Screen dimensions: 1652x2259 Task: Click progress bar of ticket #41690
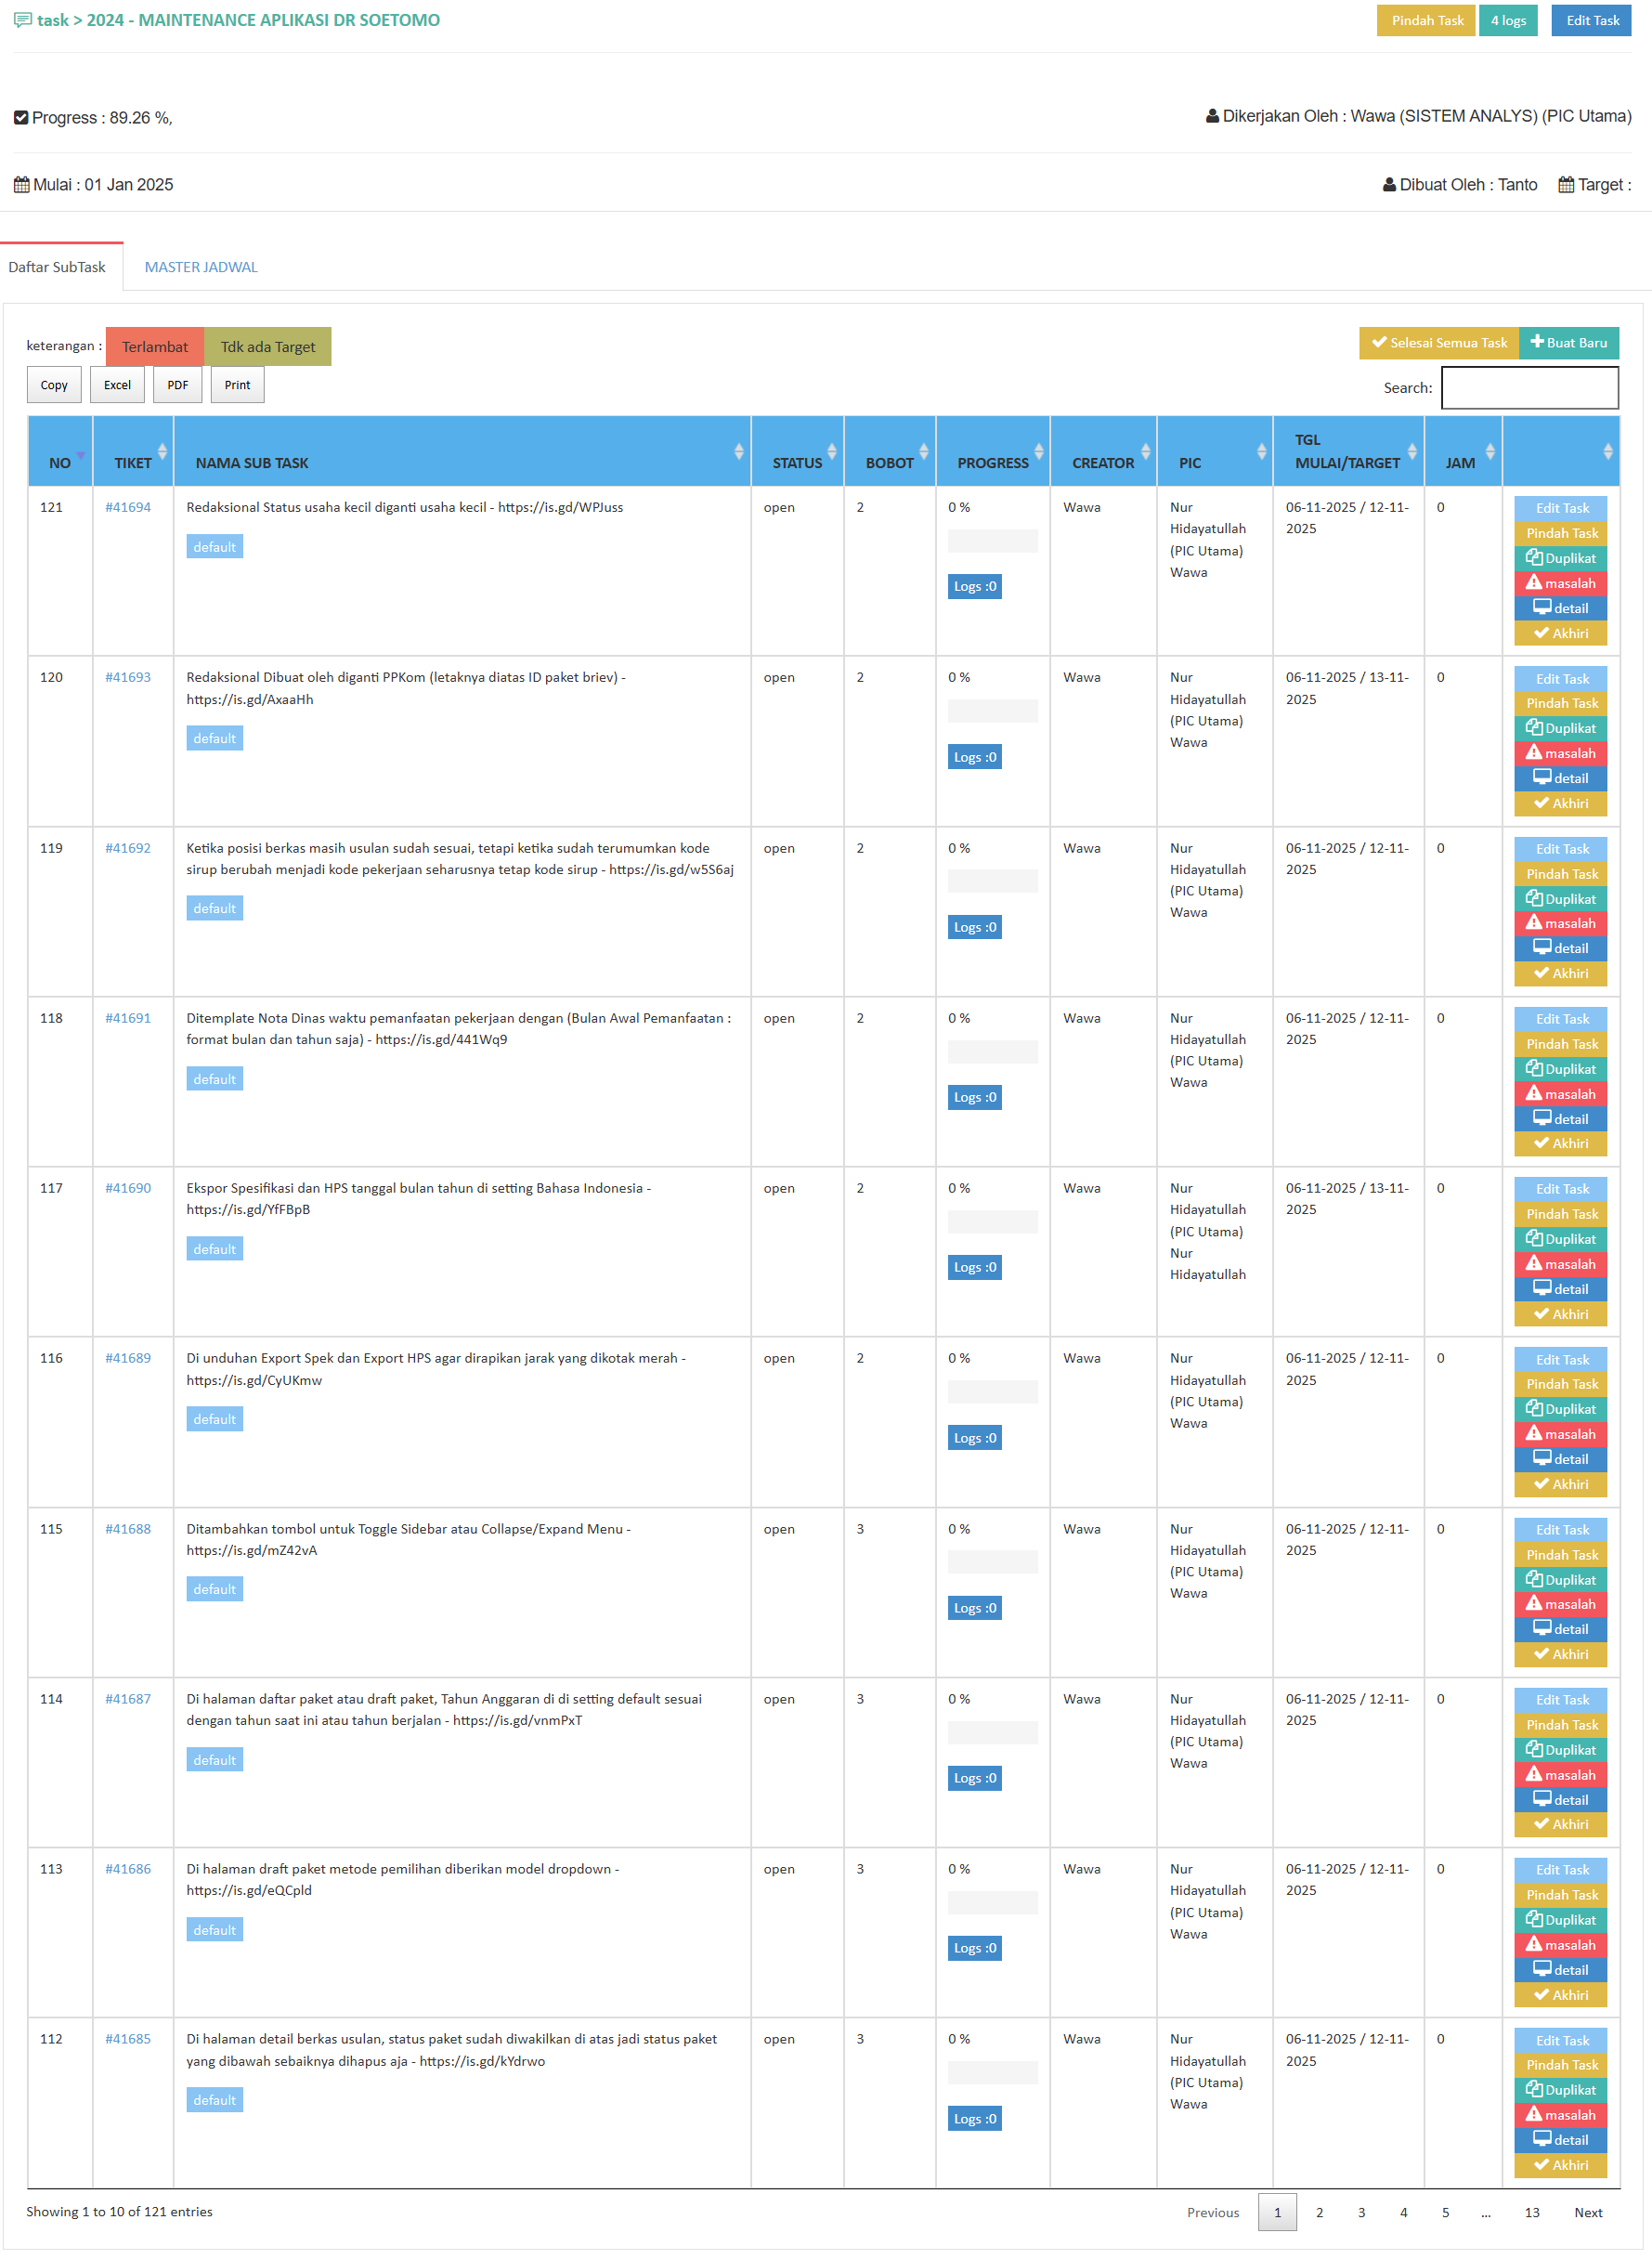(992, 1222)
